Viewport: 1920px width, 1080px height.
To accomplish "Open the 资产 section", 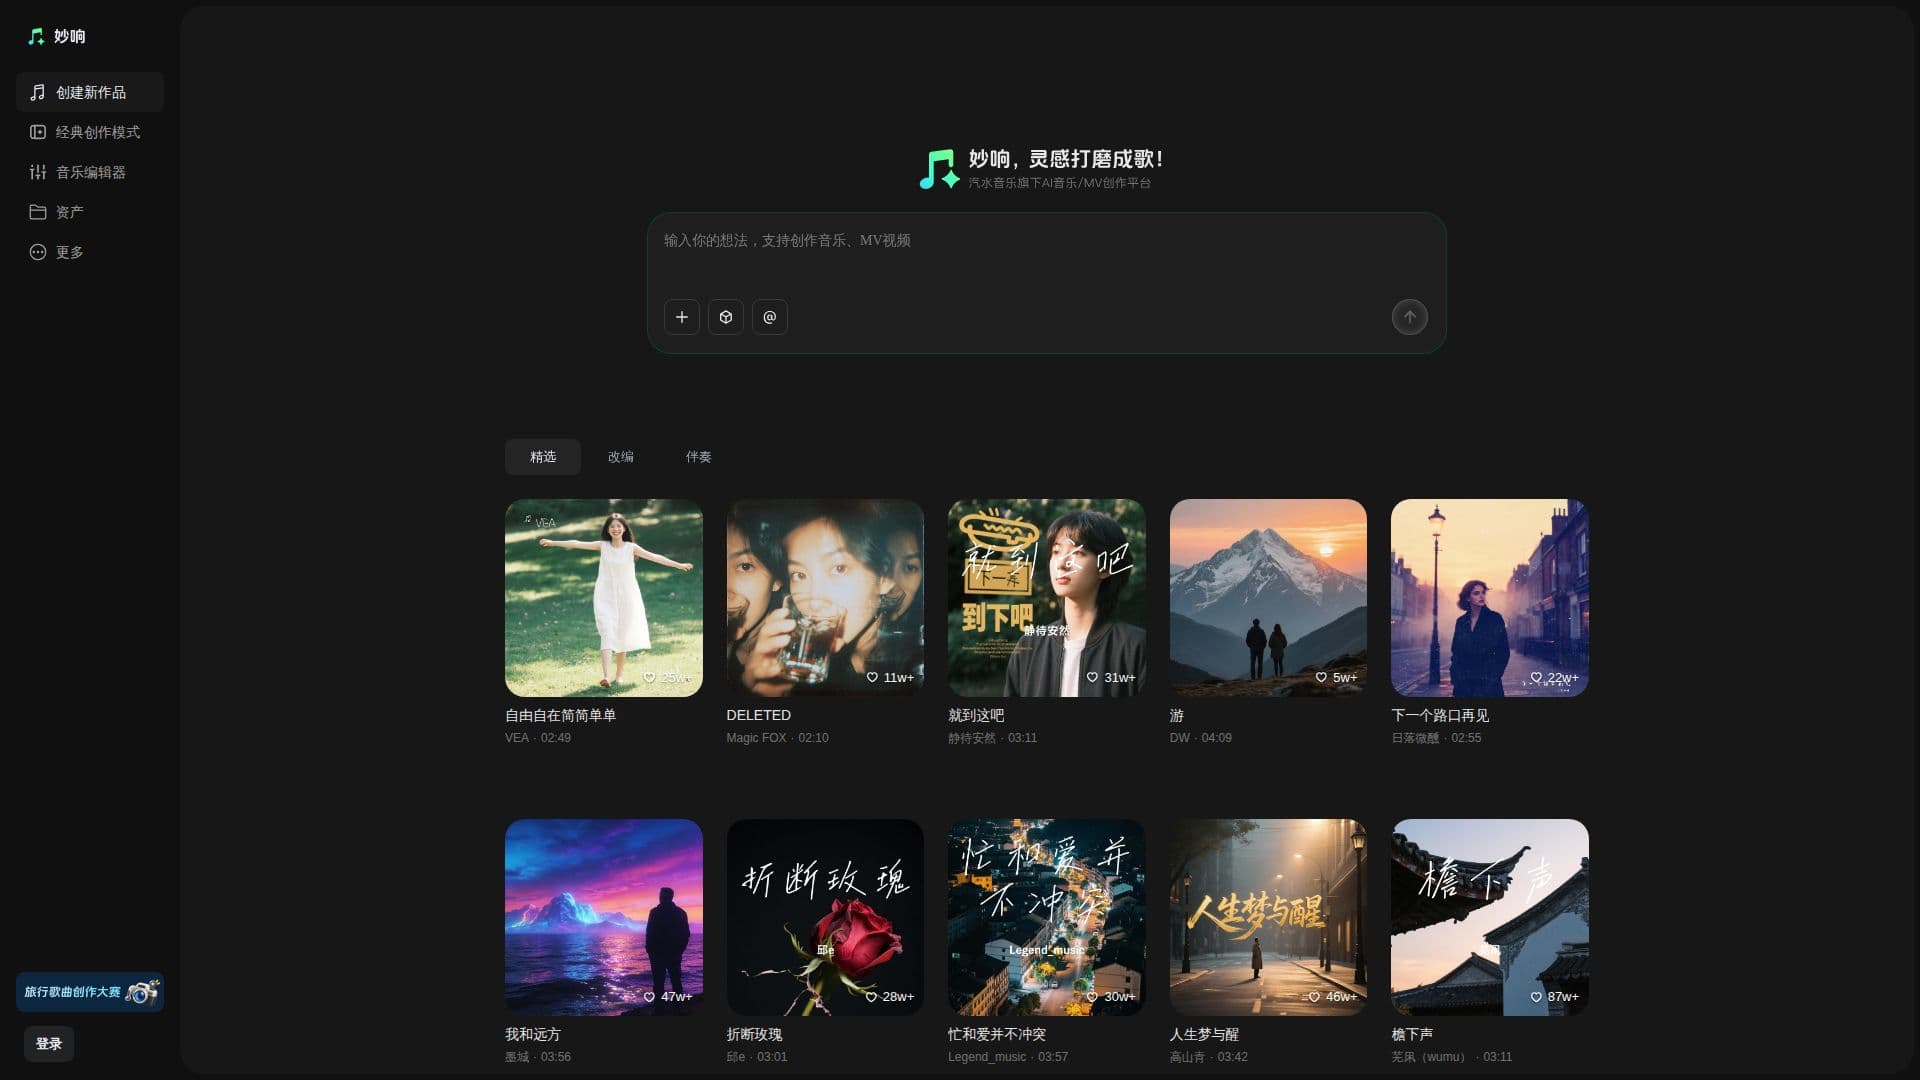I will pos(90,212).
